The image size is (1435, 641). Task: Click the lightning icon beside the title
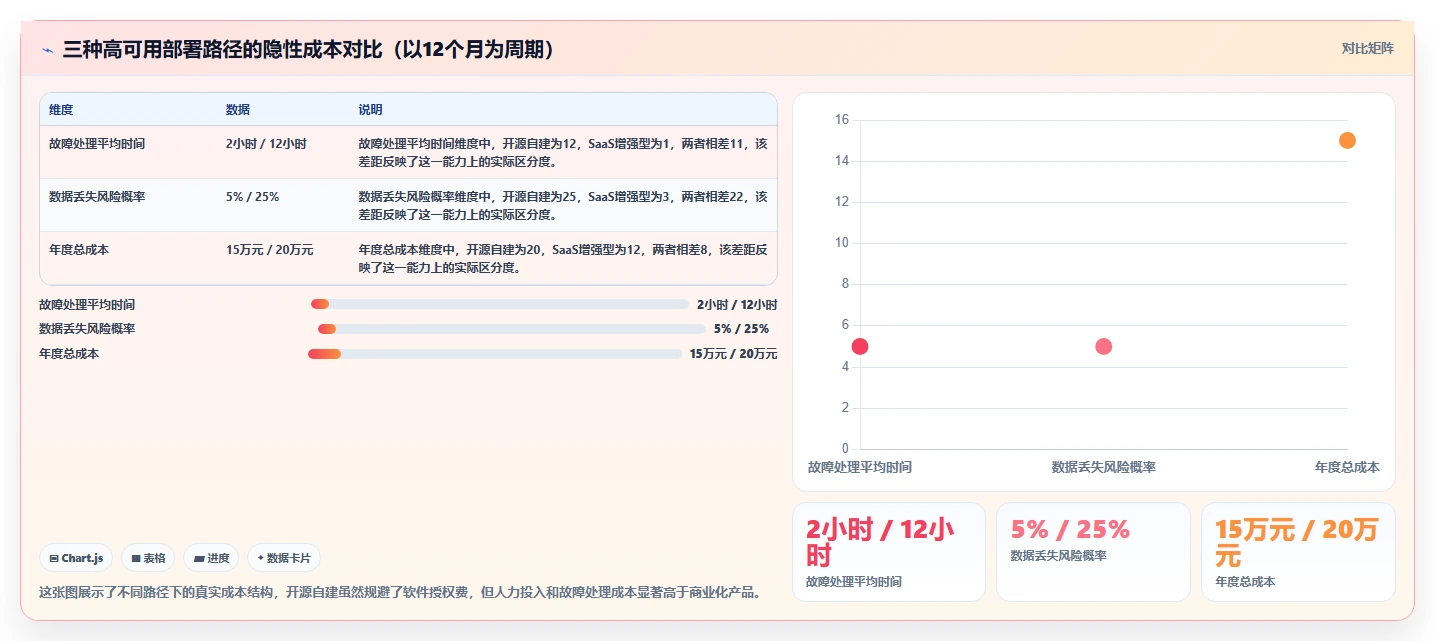(x=47, y=50)
